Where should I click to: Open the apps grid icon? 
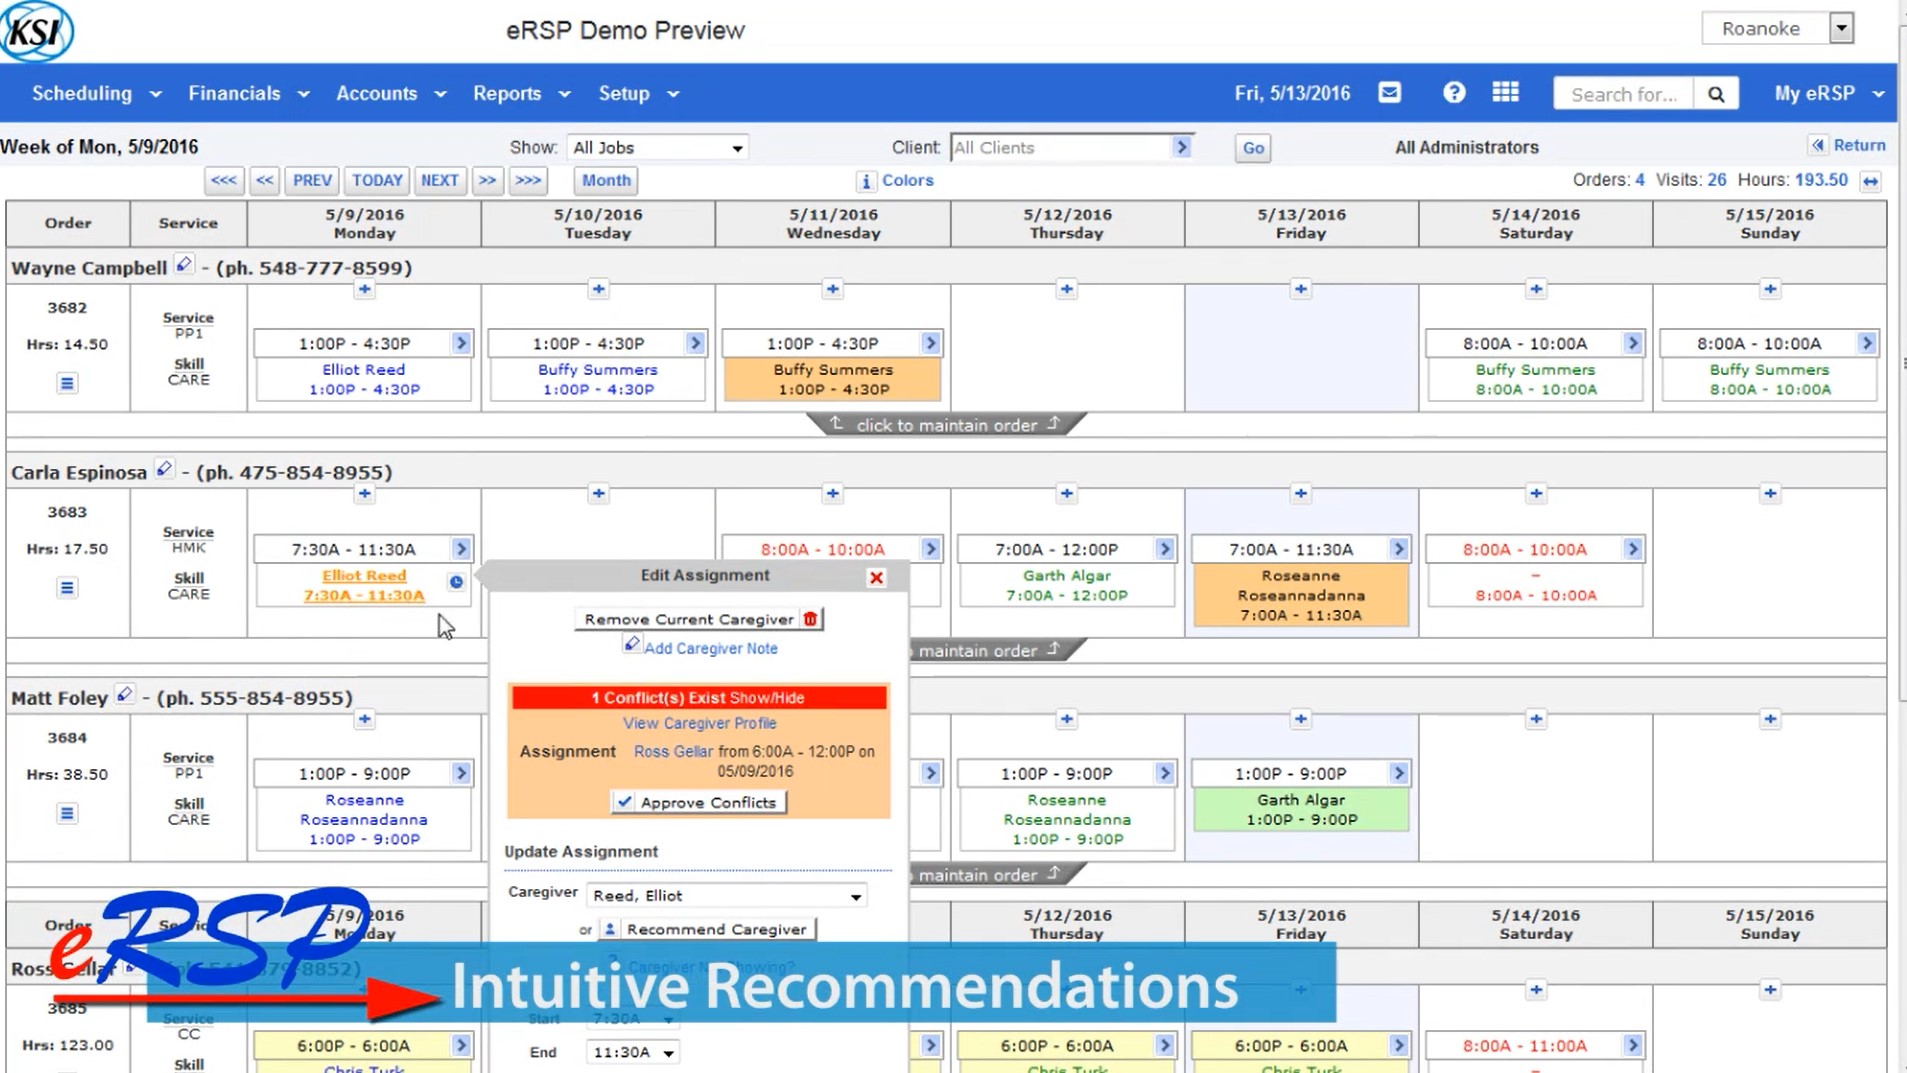[x=1505, y=93]
